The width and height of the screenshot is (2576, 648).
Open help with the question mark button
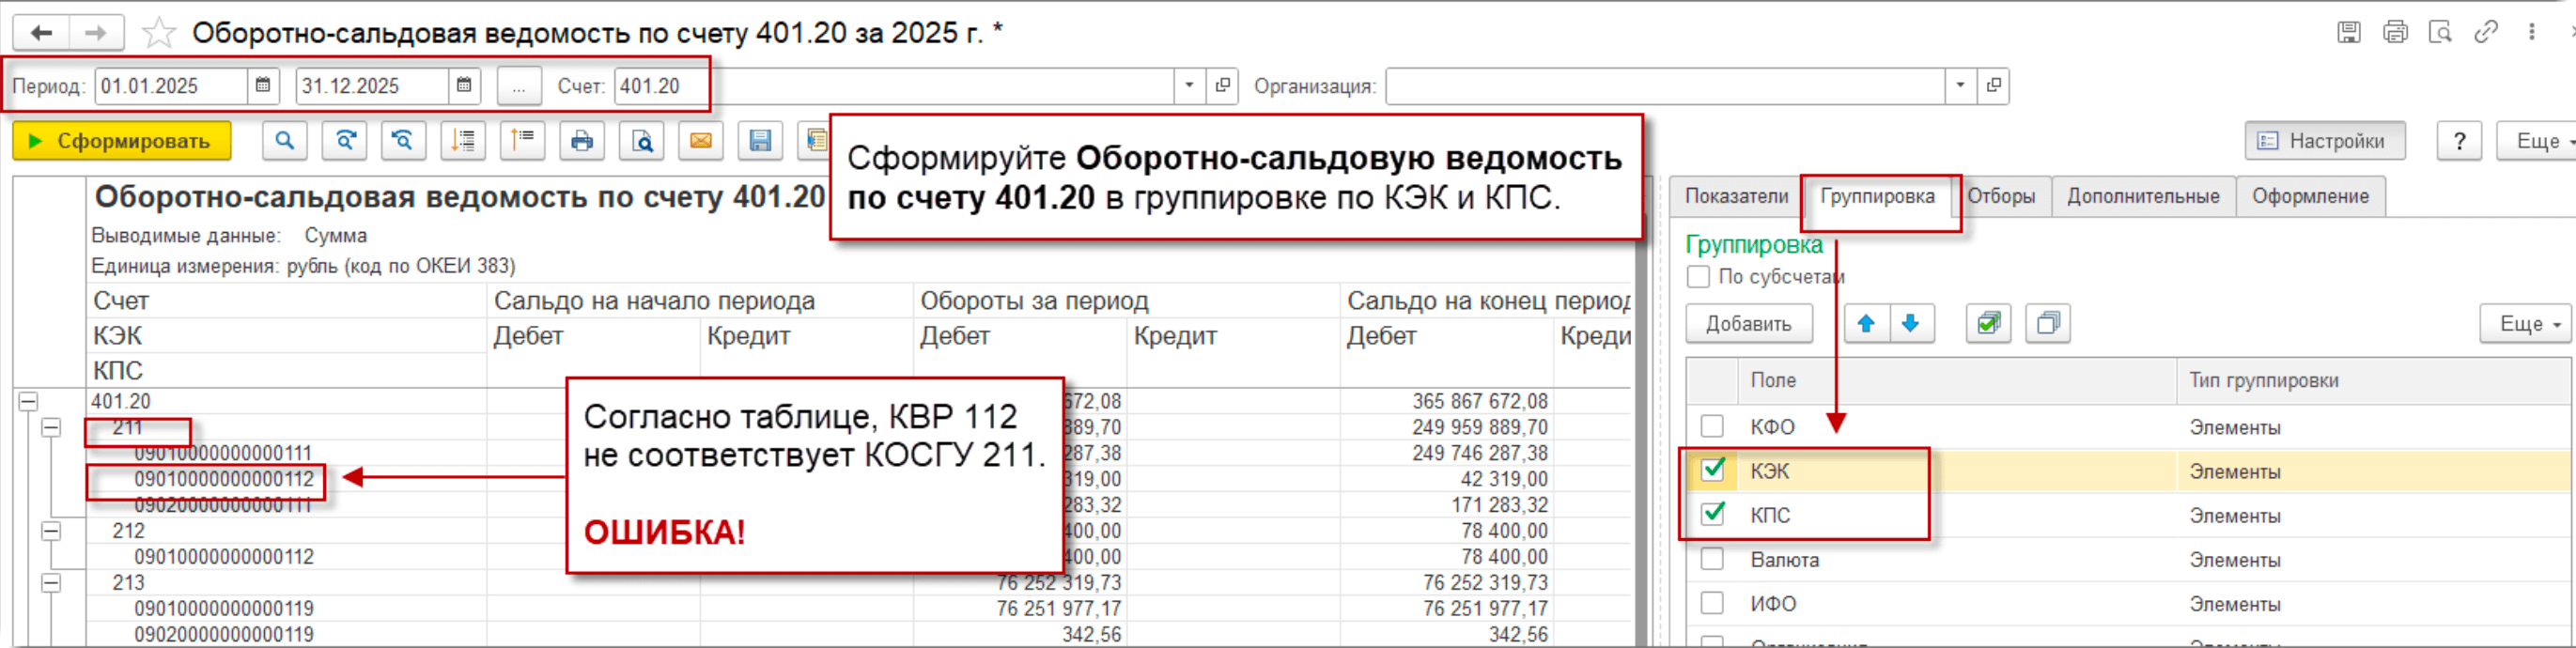tap(2459, 141)
